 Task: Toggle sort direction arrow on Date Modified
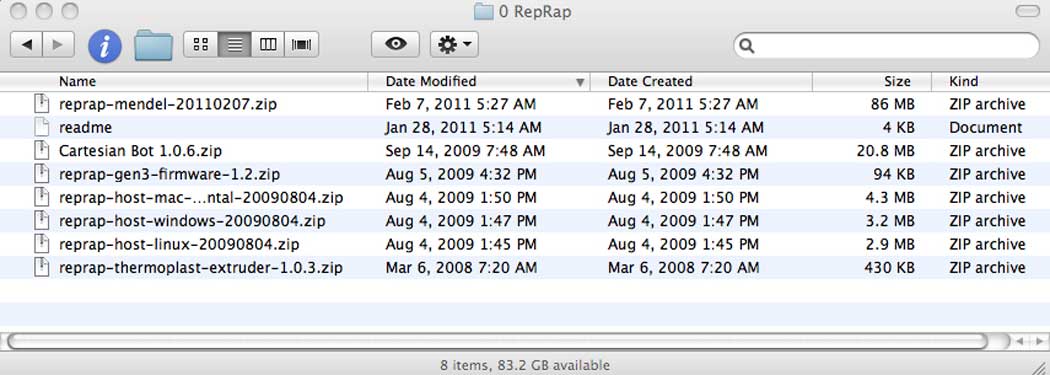580,82
